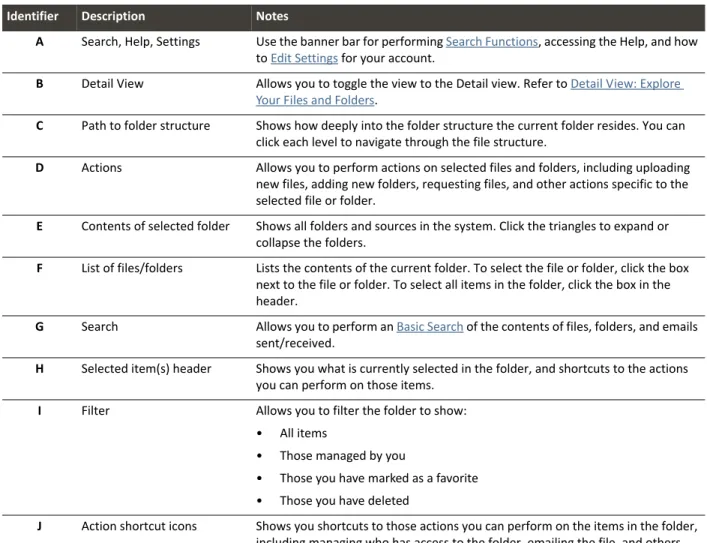707x543 pixels.
Task: Select identifier letter G
Action: pos(40,327)
